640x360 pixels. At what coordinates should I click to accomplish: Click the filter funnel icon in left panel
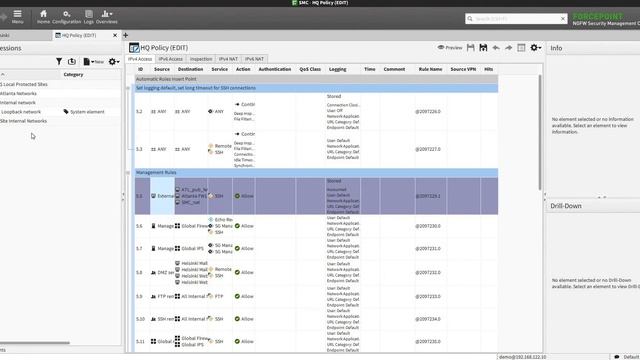[59, 62]
